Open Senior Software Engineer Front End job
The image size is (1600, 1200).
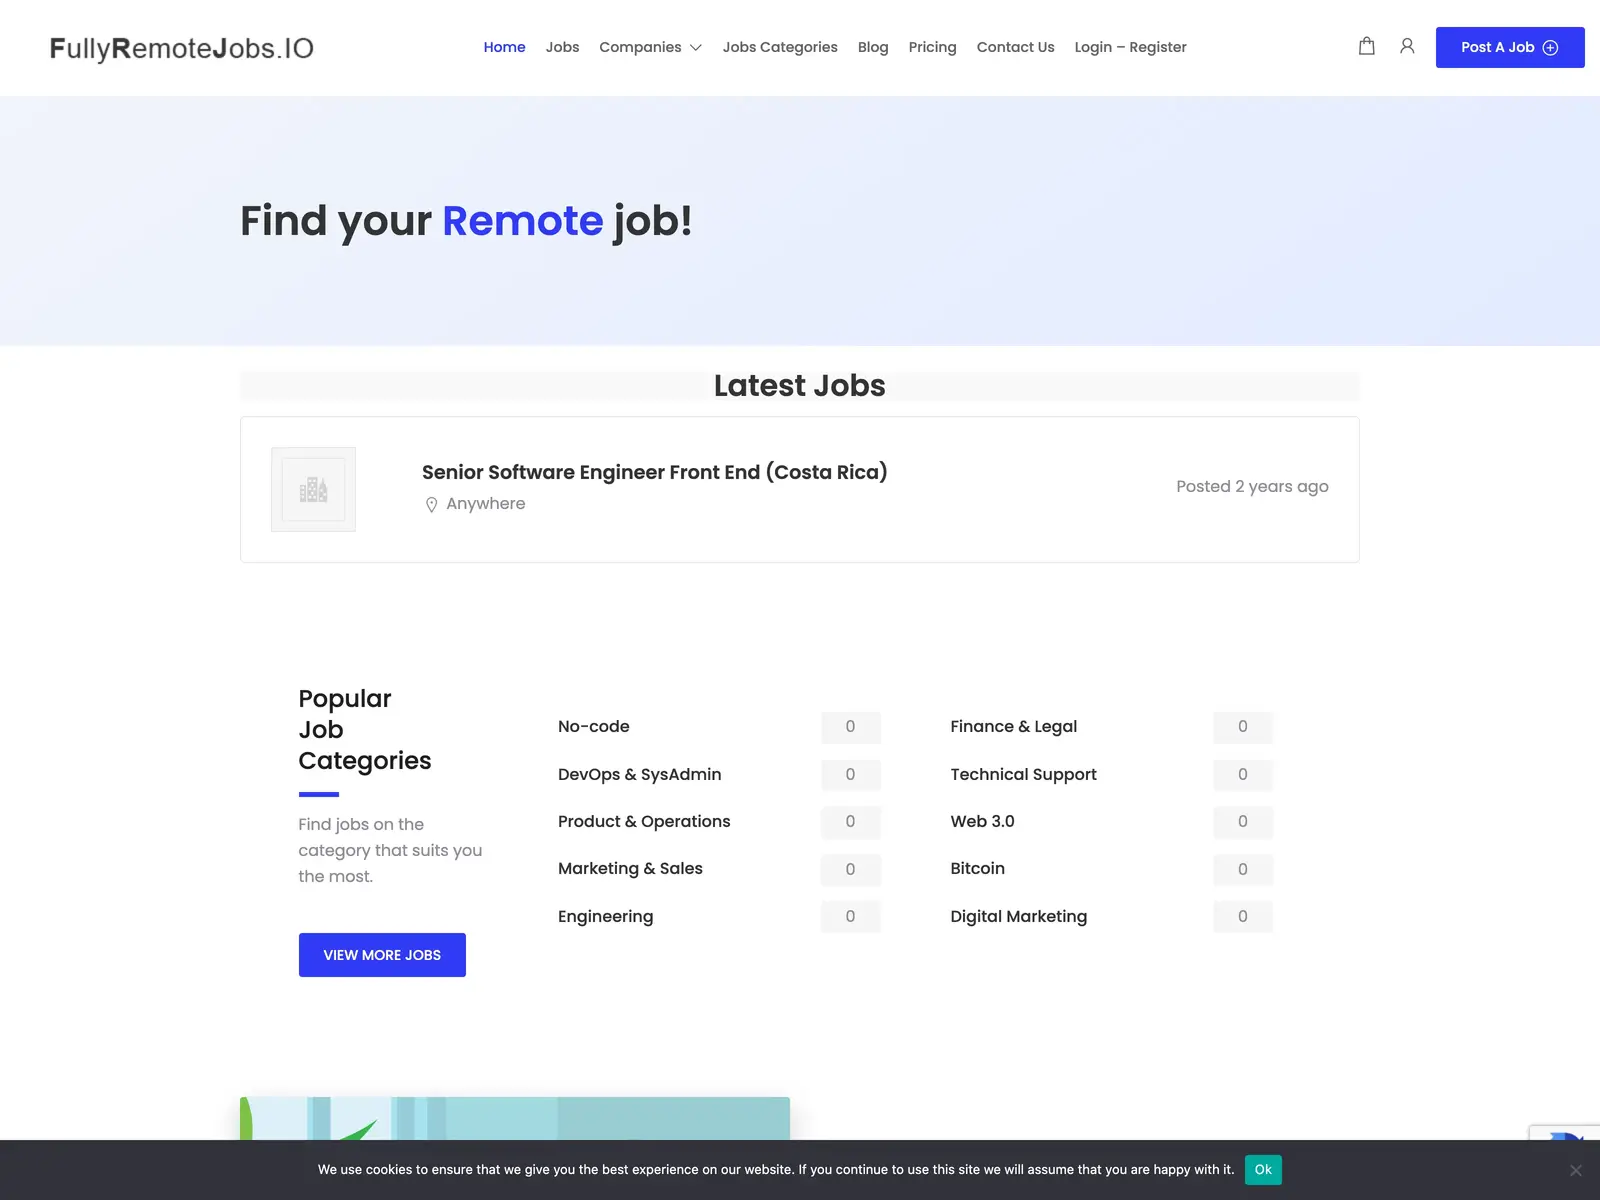(655, 472)
